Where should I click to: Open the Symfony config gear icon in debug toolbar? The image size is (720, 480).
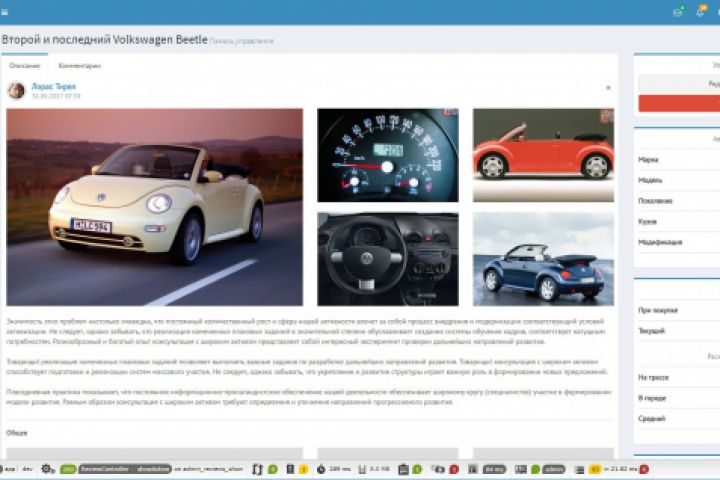click(47, 469)
